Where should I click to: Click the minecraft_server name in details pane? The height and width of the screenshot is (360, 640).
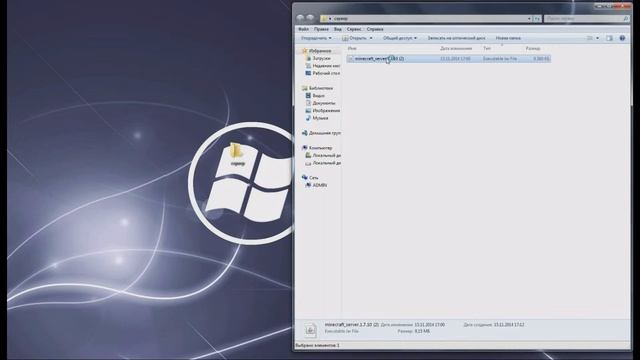352,324
